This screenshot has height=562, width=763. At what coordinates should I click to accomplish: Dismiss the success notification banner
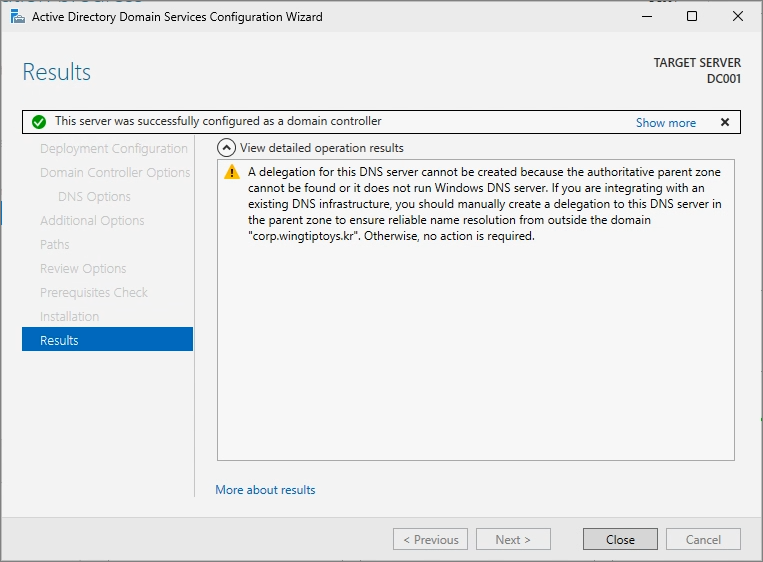click(x=725, y=122)
